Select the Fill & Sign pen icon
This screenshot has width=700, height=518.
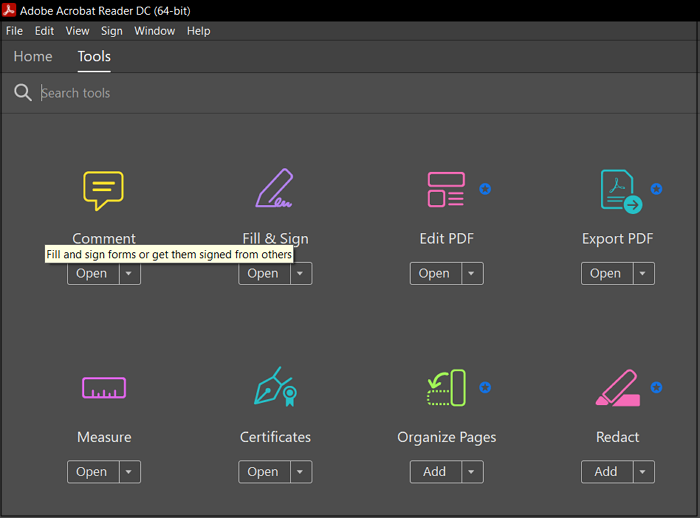point(275,188)
